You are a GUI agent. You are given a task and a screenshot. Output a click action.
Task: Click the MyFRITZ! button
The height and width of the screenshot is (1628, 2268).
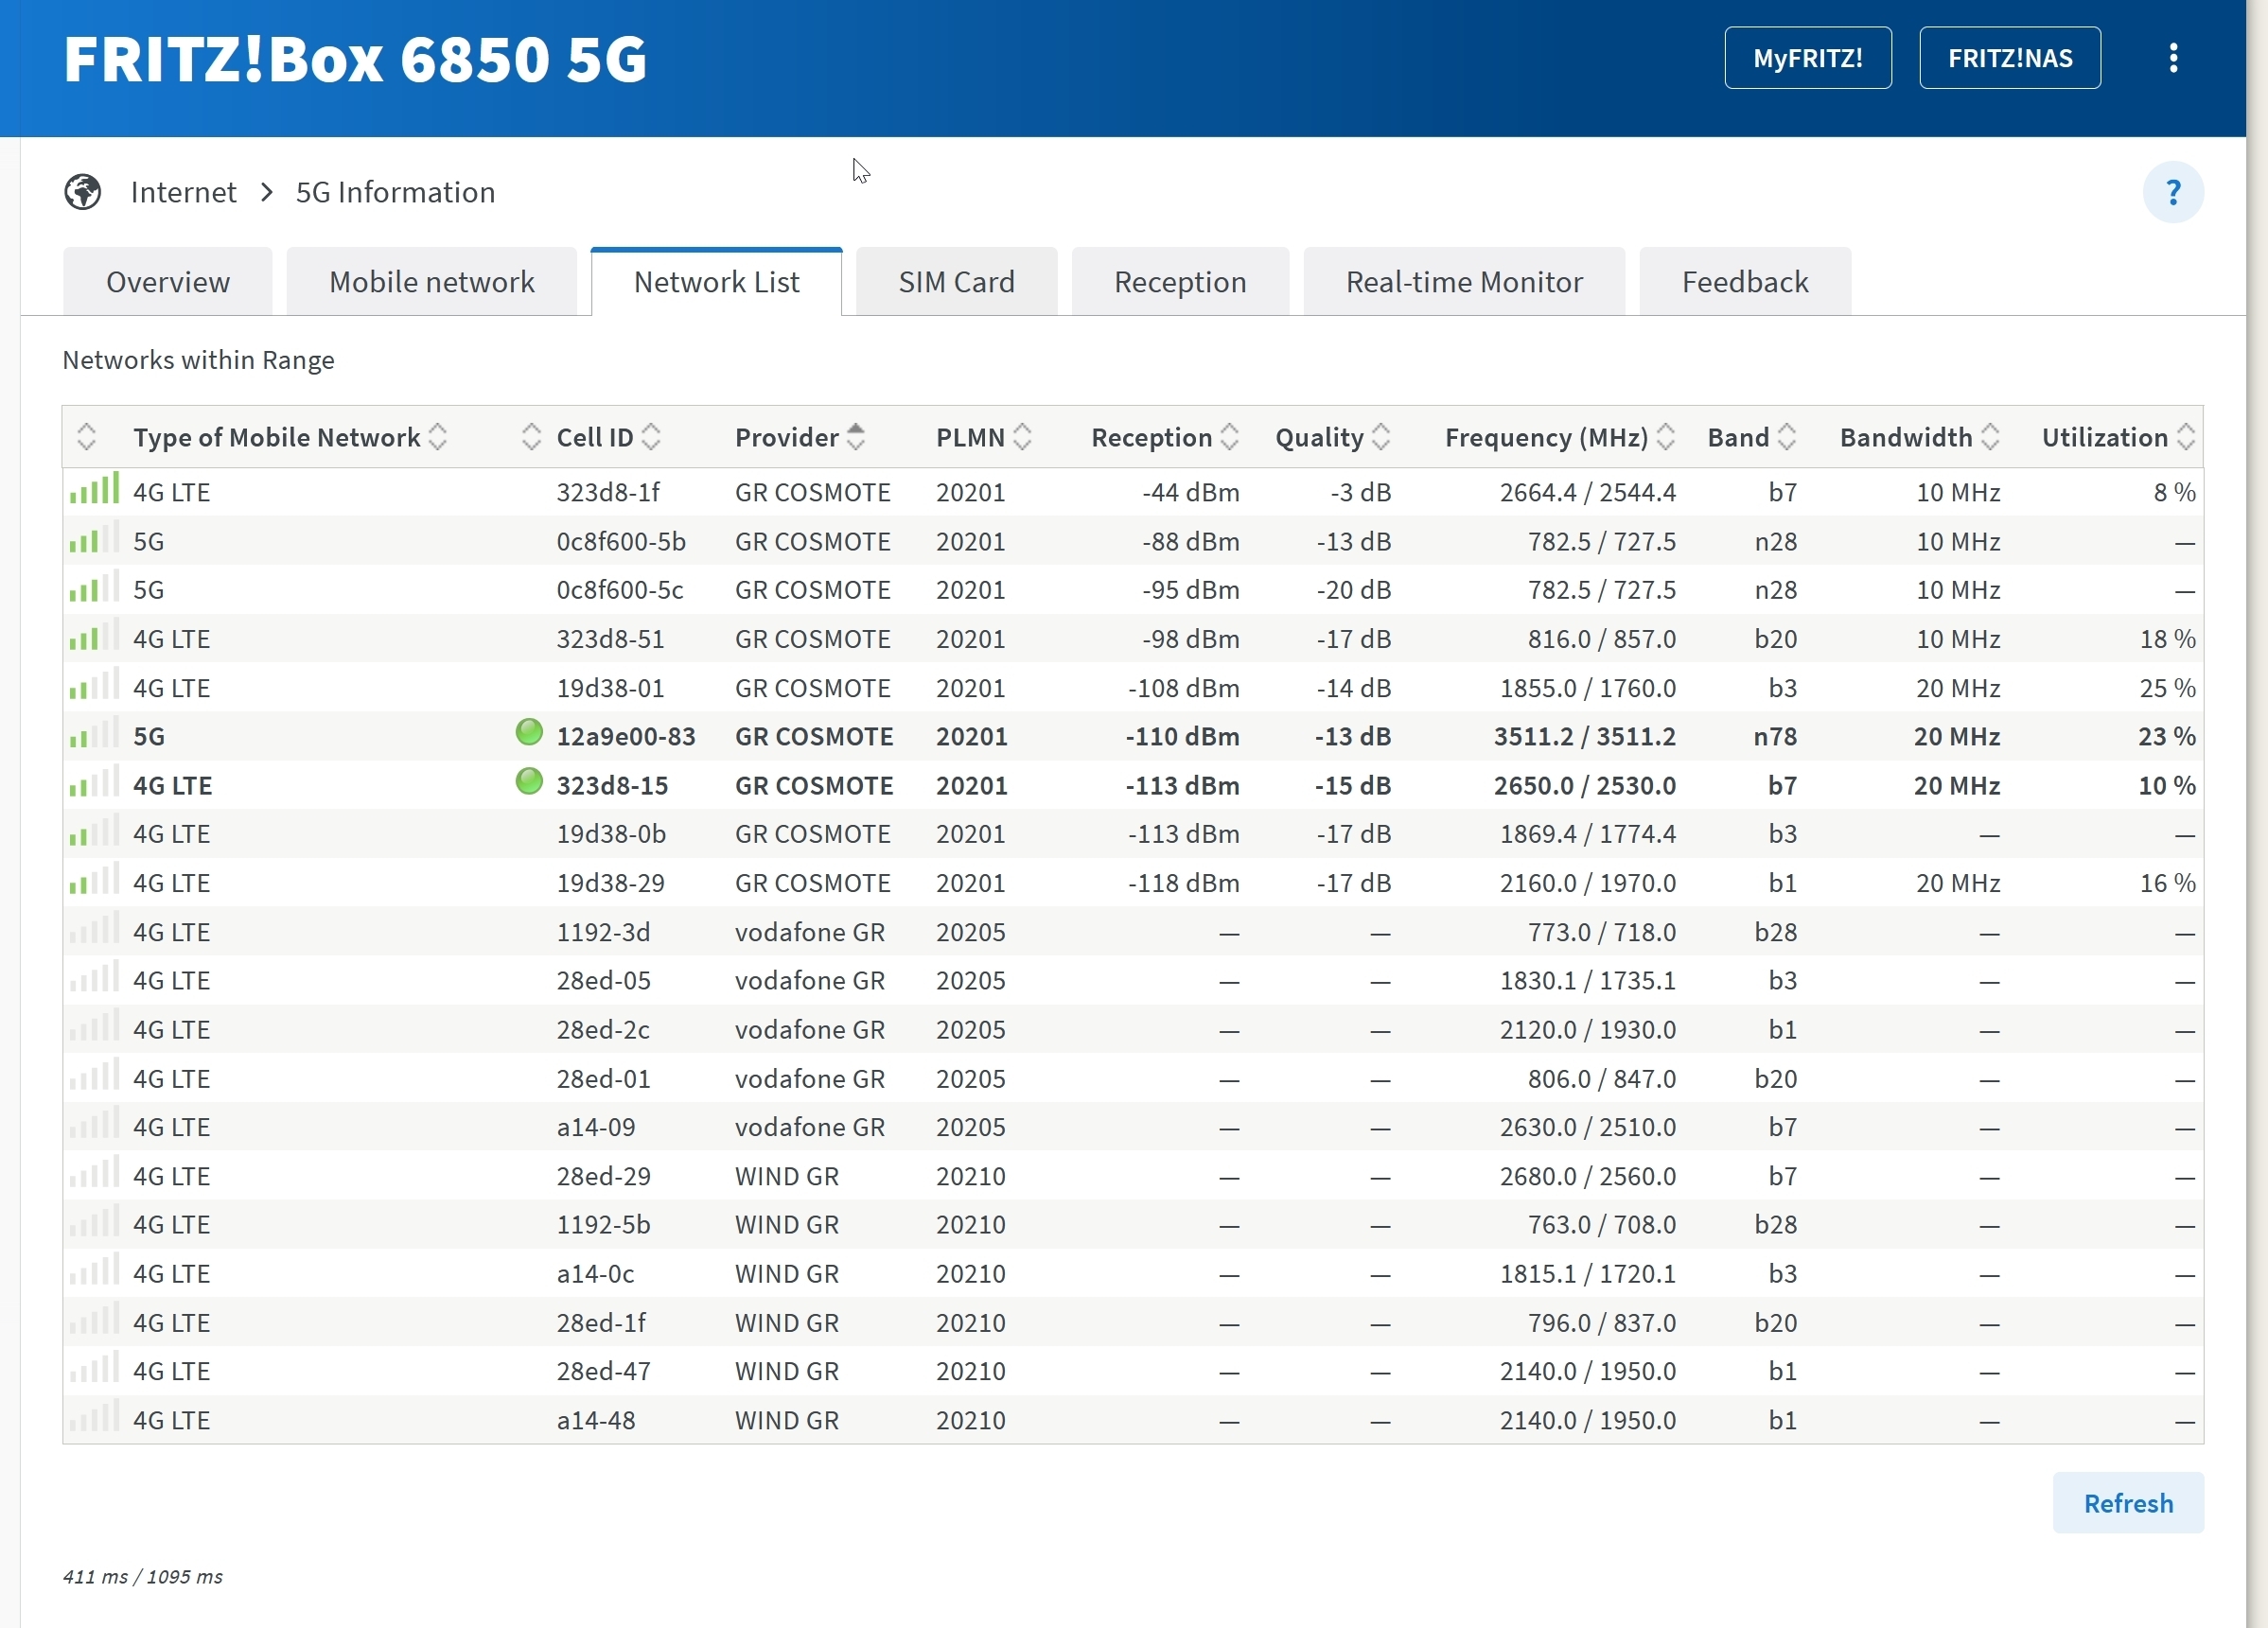[1808, 58]
